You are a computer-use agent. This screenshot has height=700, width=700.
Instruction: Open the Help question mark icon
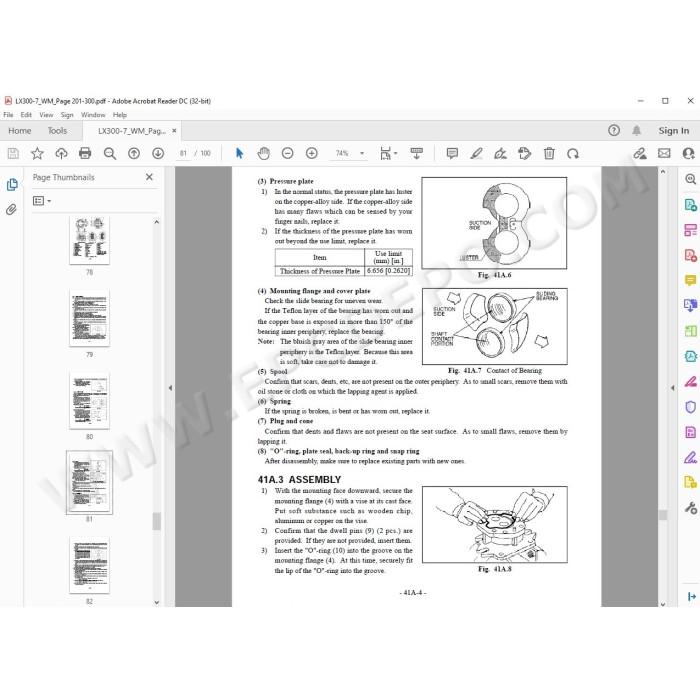[x=614, y=130]
